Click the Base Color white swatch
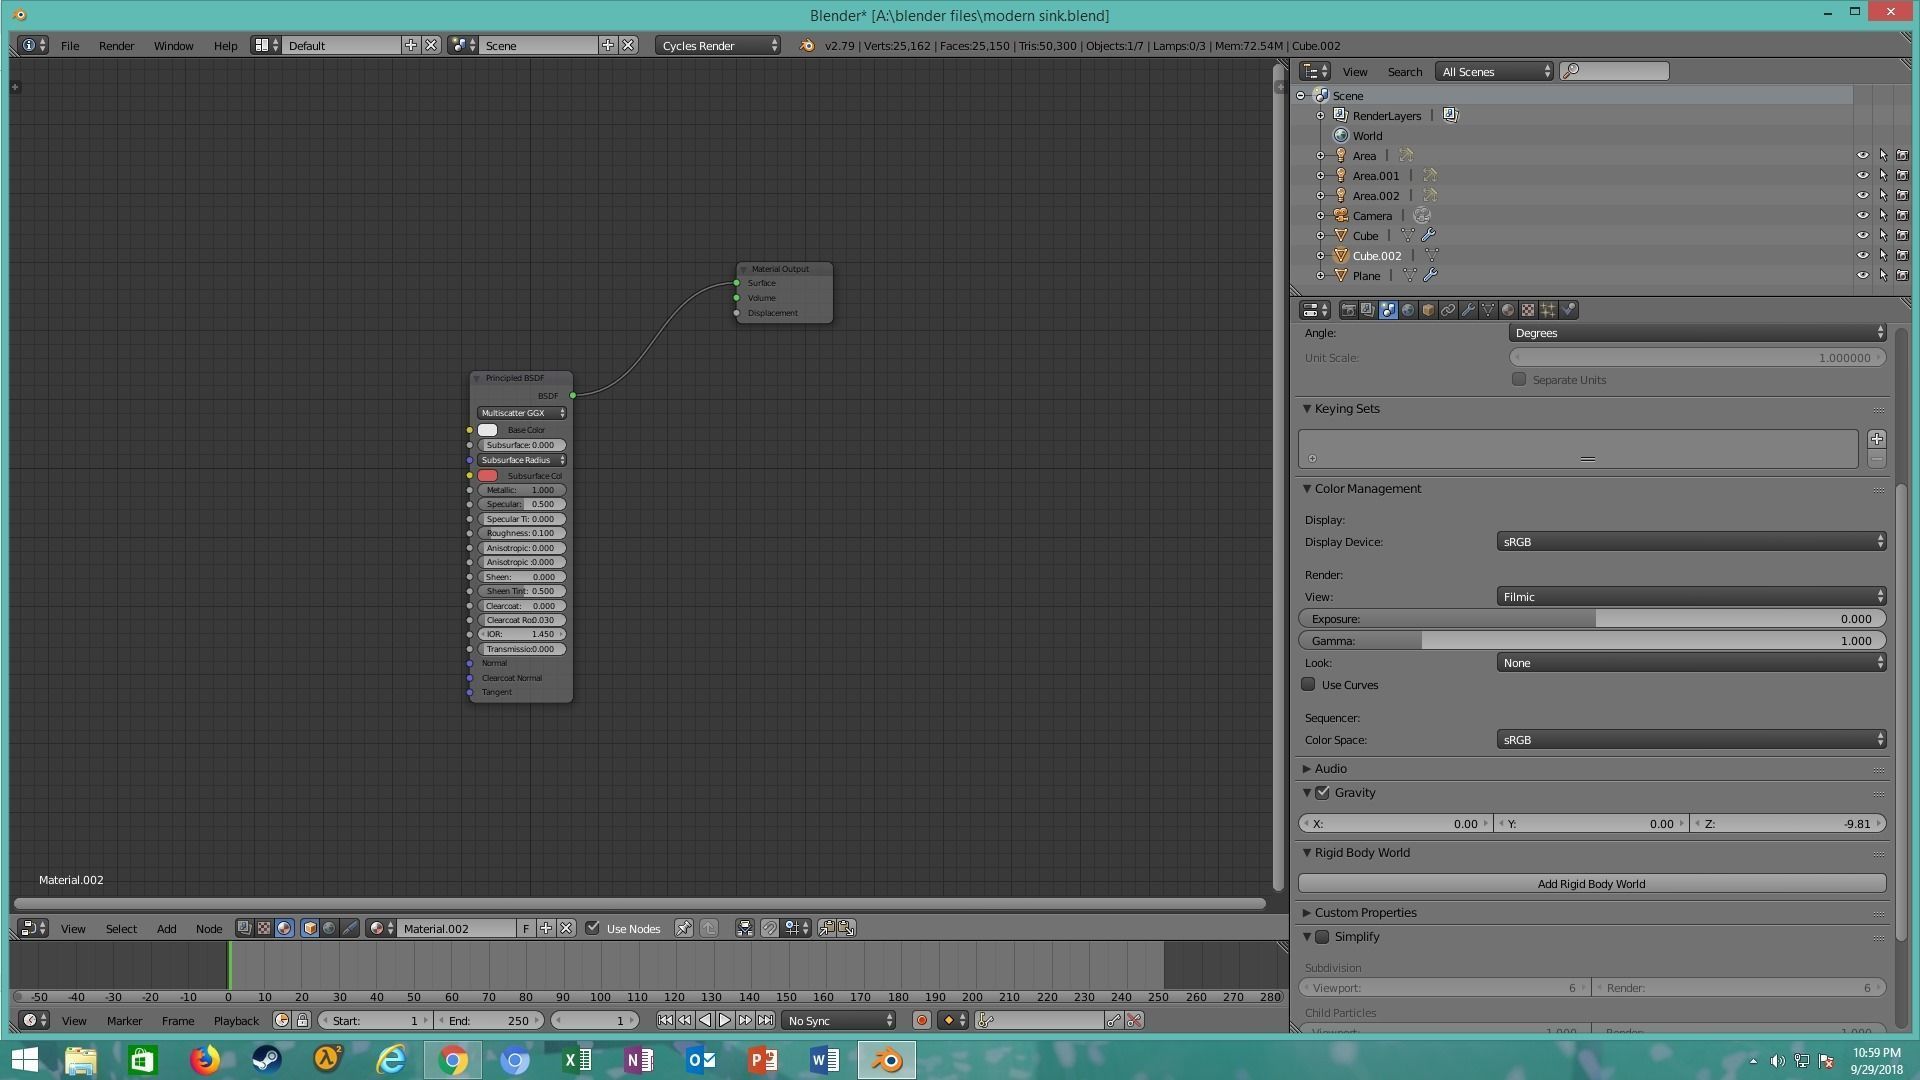Image resolution: width=1920 pixels, height=1080 pixels. 488,430
